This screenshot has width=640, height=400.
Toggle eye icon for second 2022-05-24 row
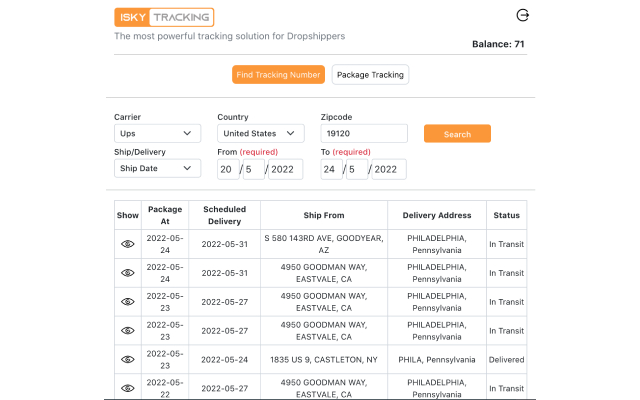pyautogui.click(x=128, y=273)
